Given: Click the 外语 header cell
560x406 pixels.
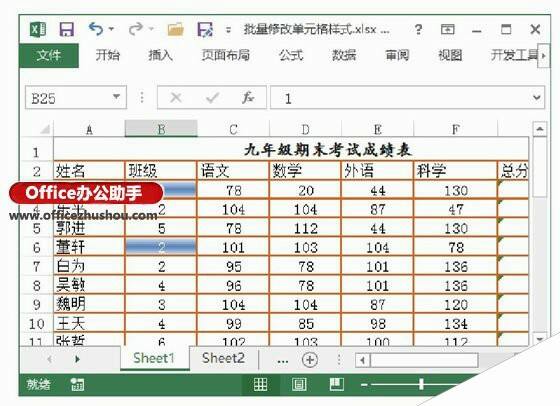Looking at the screenshot, I should point(377,171).
